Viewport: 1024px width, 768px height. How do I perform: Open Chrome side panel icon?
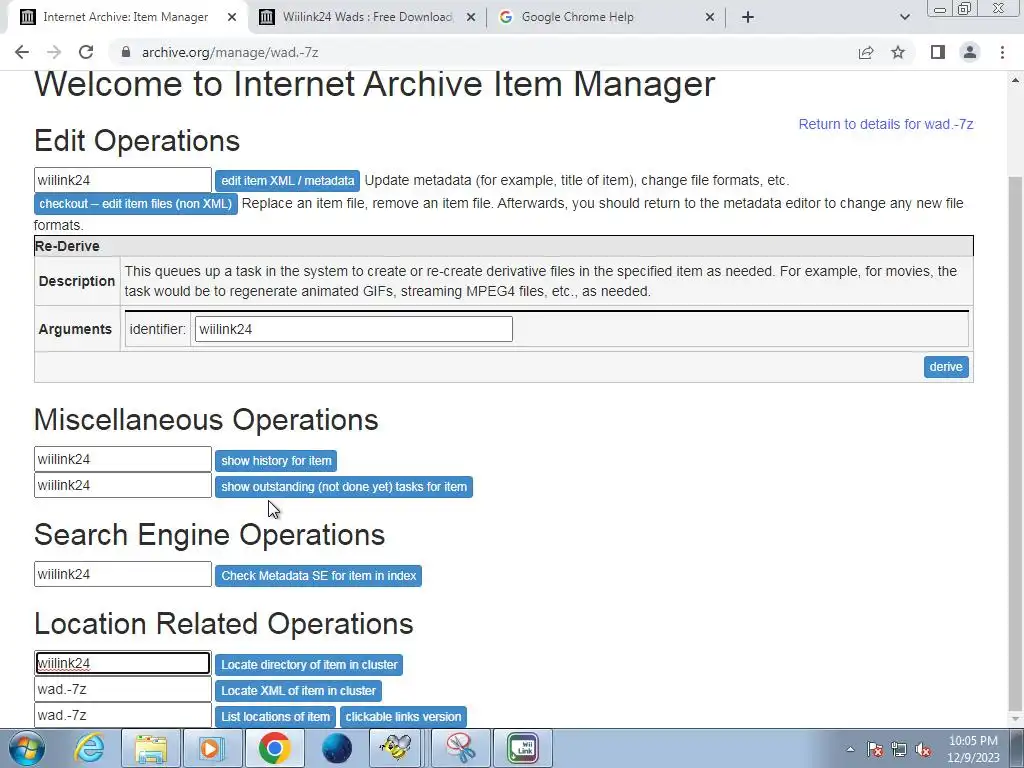pyautogui.click(x=938, y=52)
